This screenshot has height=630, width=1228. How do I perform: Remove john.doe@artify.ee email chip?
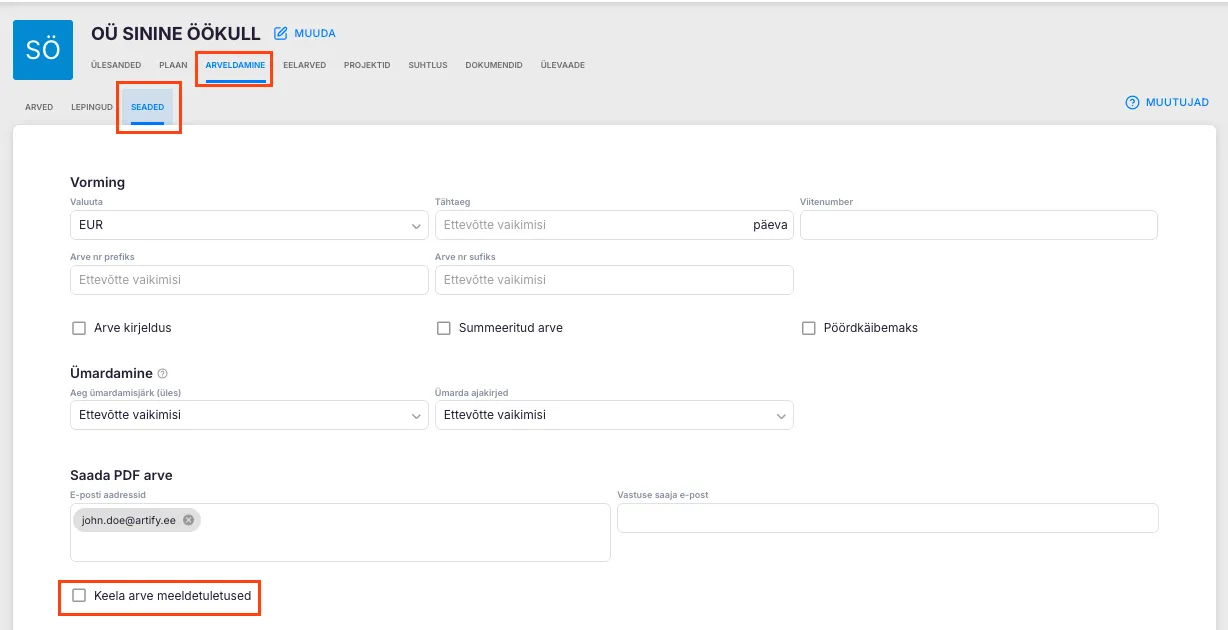coord(188,520)
